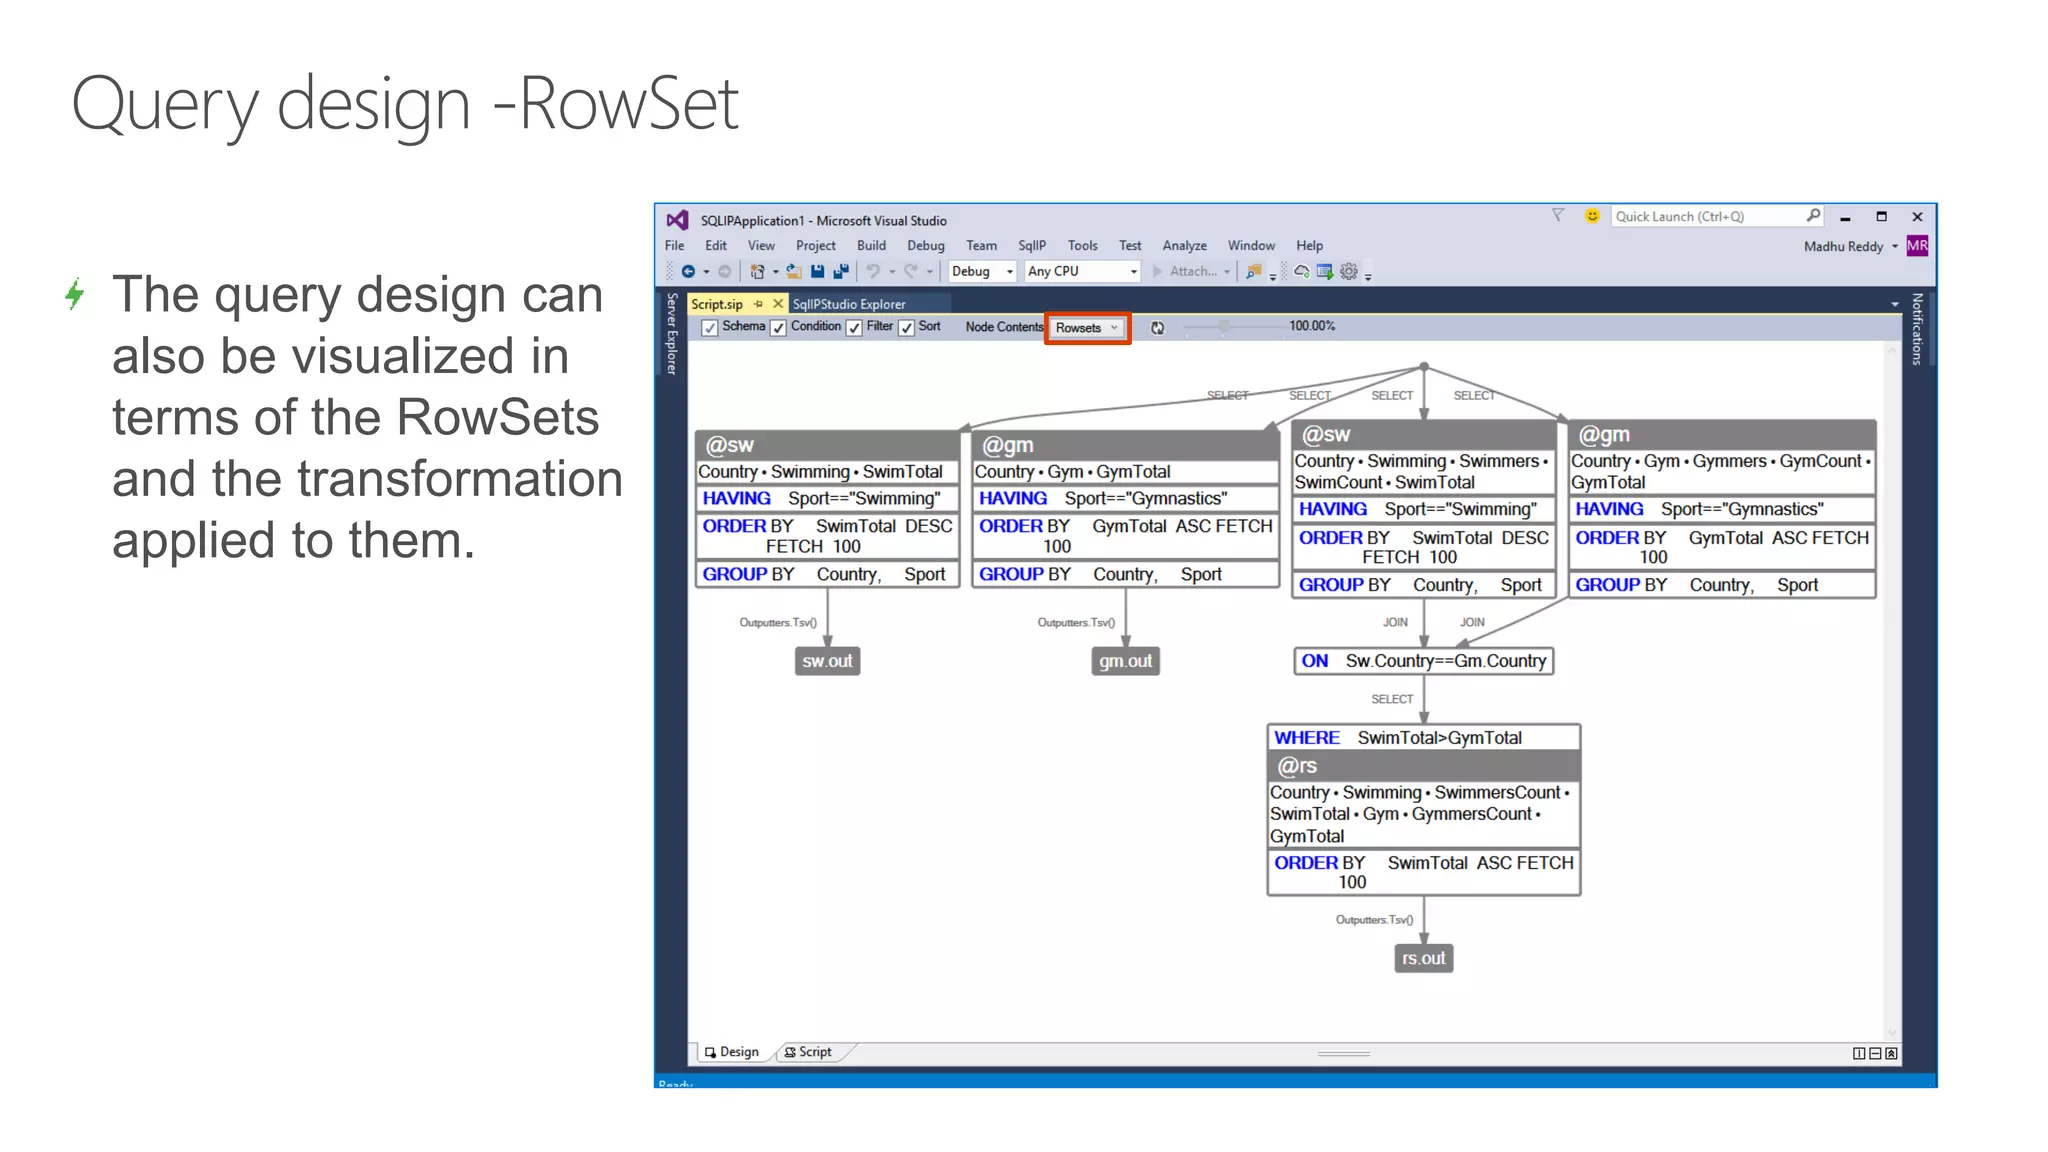
Task: Click the Visual Studio logo icon
Action: [677, 220]
